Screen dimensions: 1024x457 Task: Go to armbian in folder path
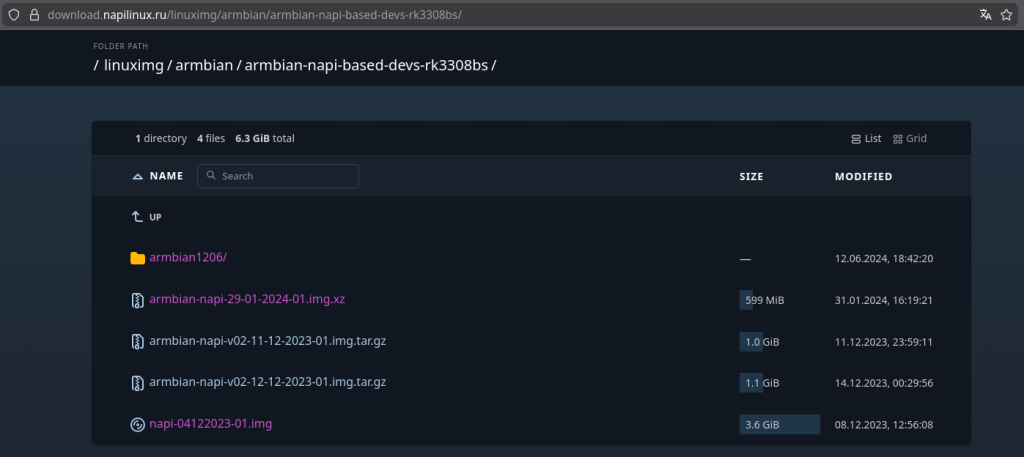click(x=205, y=65)
